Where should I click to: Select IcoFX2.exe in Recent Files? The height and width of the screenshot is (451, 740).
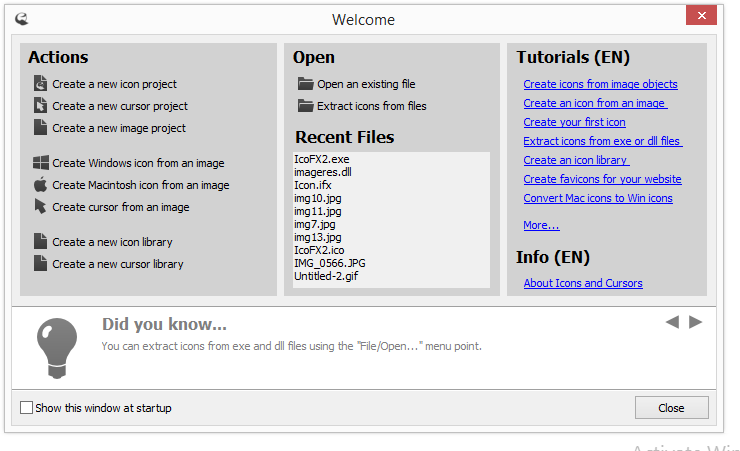click(x=321, y=159)
